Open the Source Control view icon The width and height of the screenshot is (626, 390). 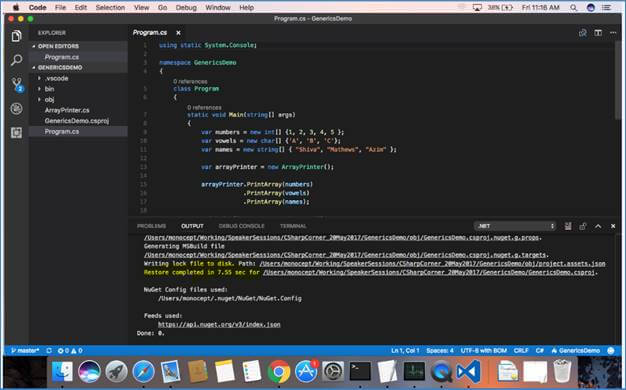click(x=17, y=84)
